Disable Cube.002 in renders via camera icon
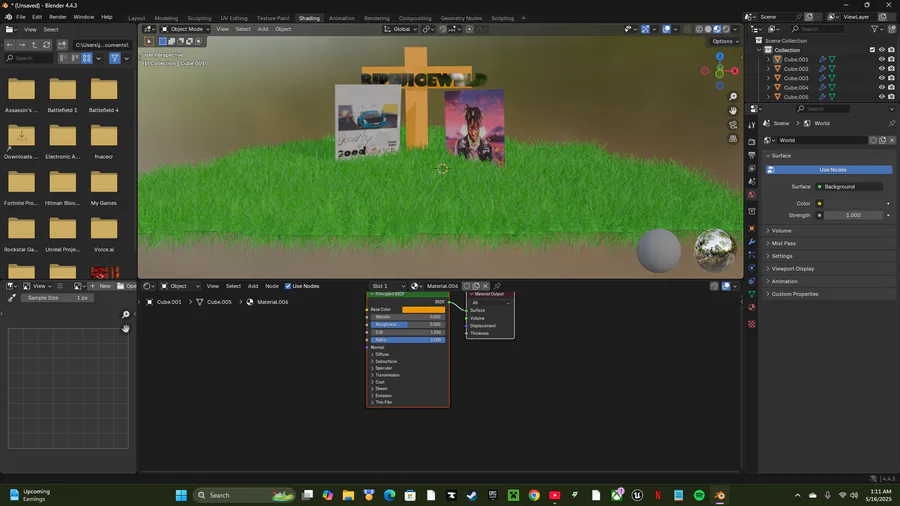Screen dimensions: 900x506 pos(891,69)
